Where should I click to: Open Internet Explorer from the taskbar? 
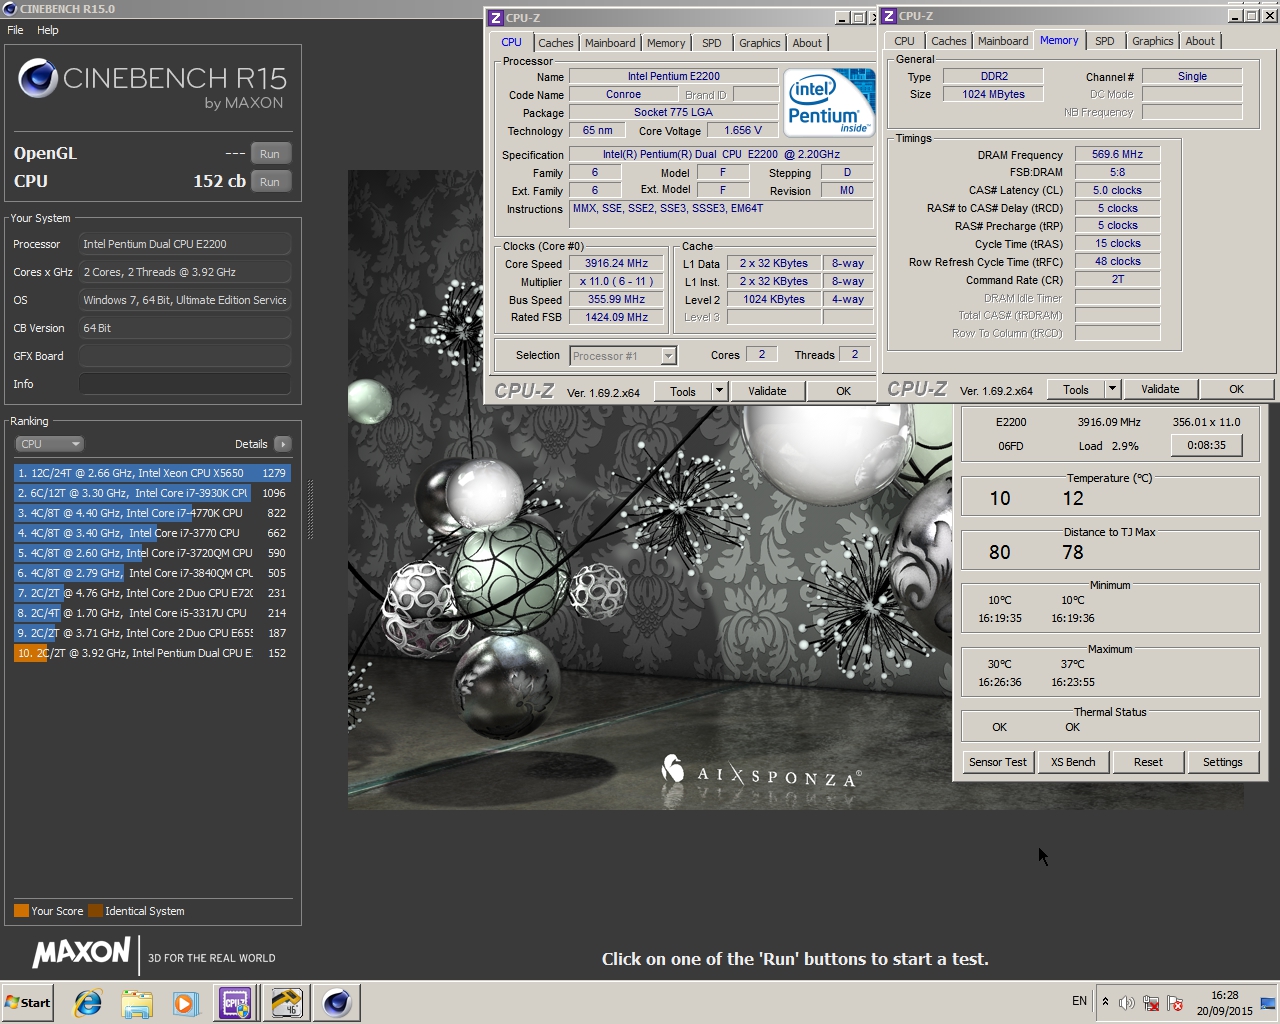tap(88, 1002)
